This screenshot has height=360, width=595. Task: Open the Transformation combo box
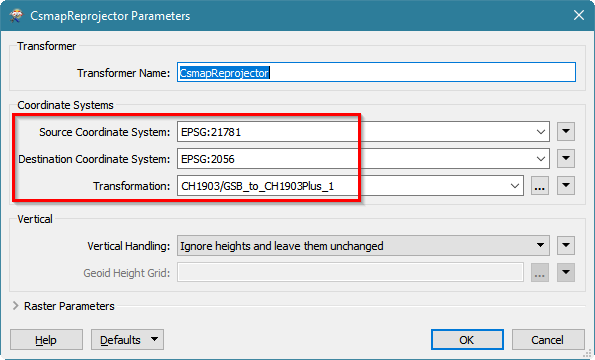point(350,186)
